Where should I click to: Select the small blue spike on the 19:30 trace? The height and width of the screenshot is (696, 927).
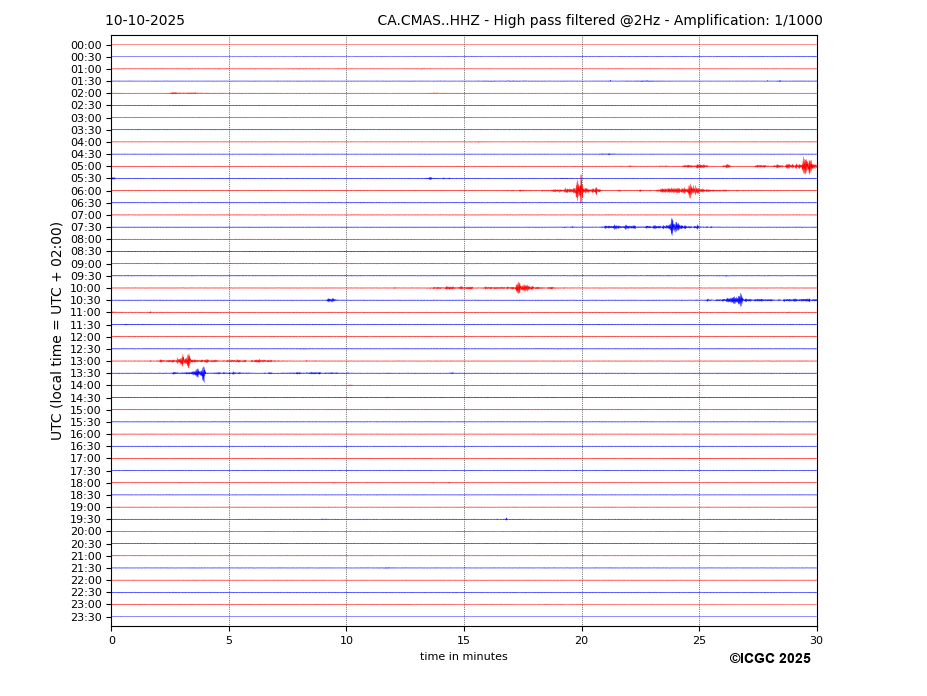[x=506, y=519]
